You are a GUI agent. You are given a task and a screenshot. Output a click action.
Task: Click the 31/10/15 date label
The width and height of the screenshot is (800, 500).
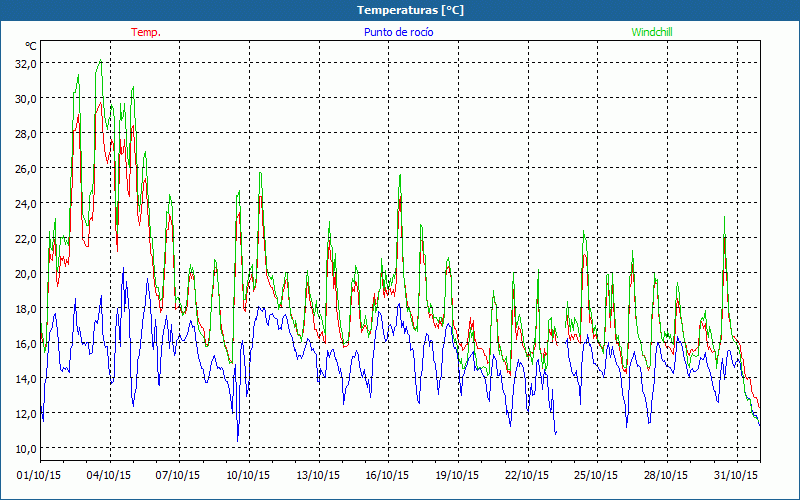(736, 475)
